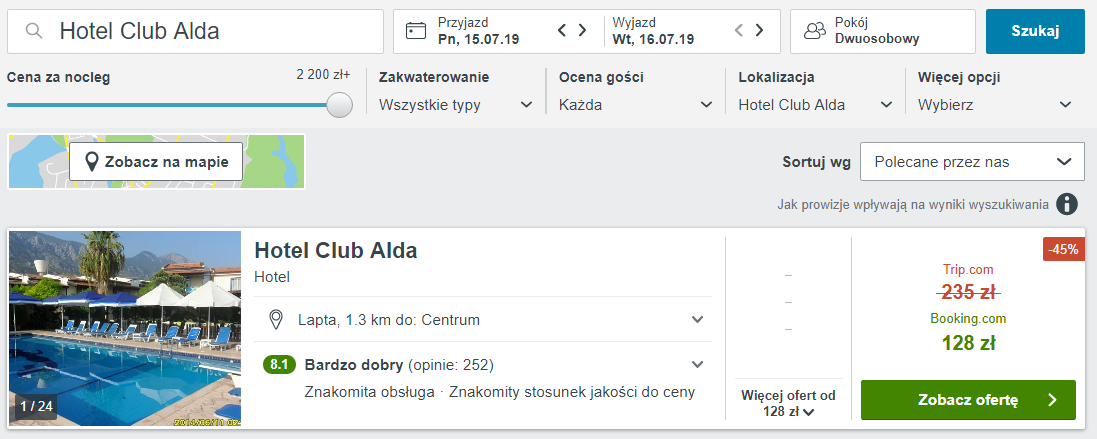Click Zobacz na mapie button
The width and height of the screenshot is (1097, 439).
(156, 162)
